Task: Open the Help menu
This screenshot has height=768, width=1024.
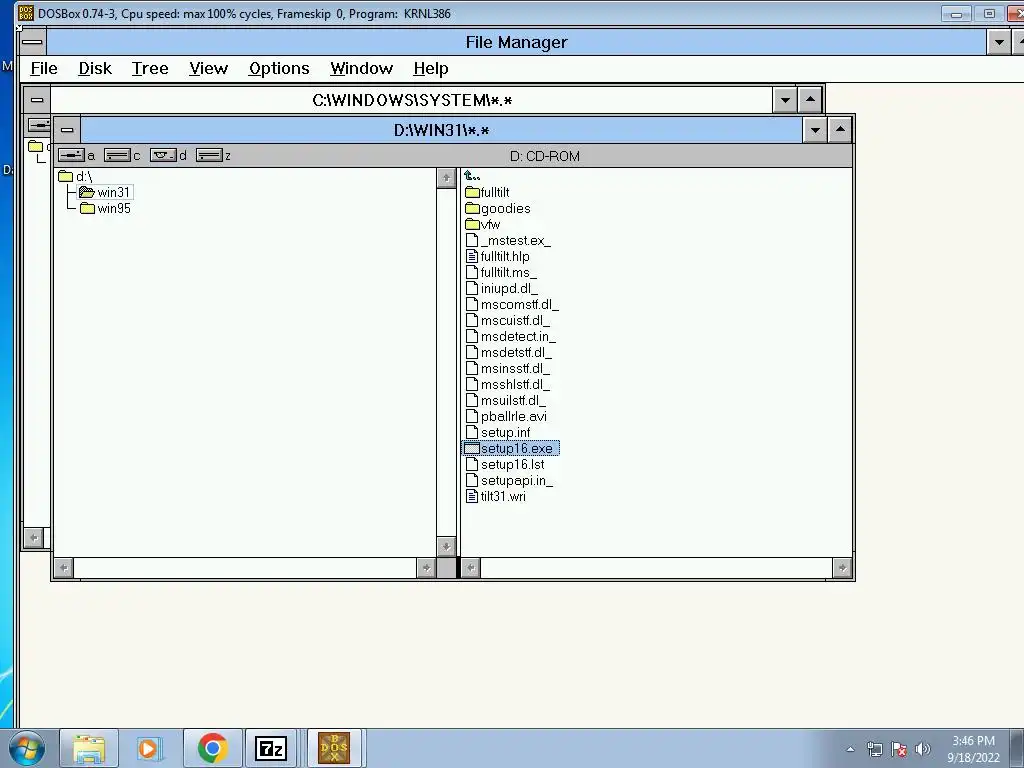Action: click(x=430, y=69)
